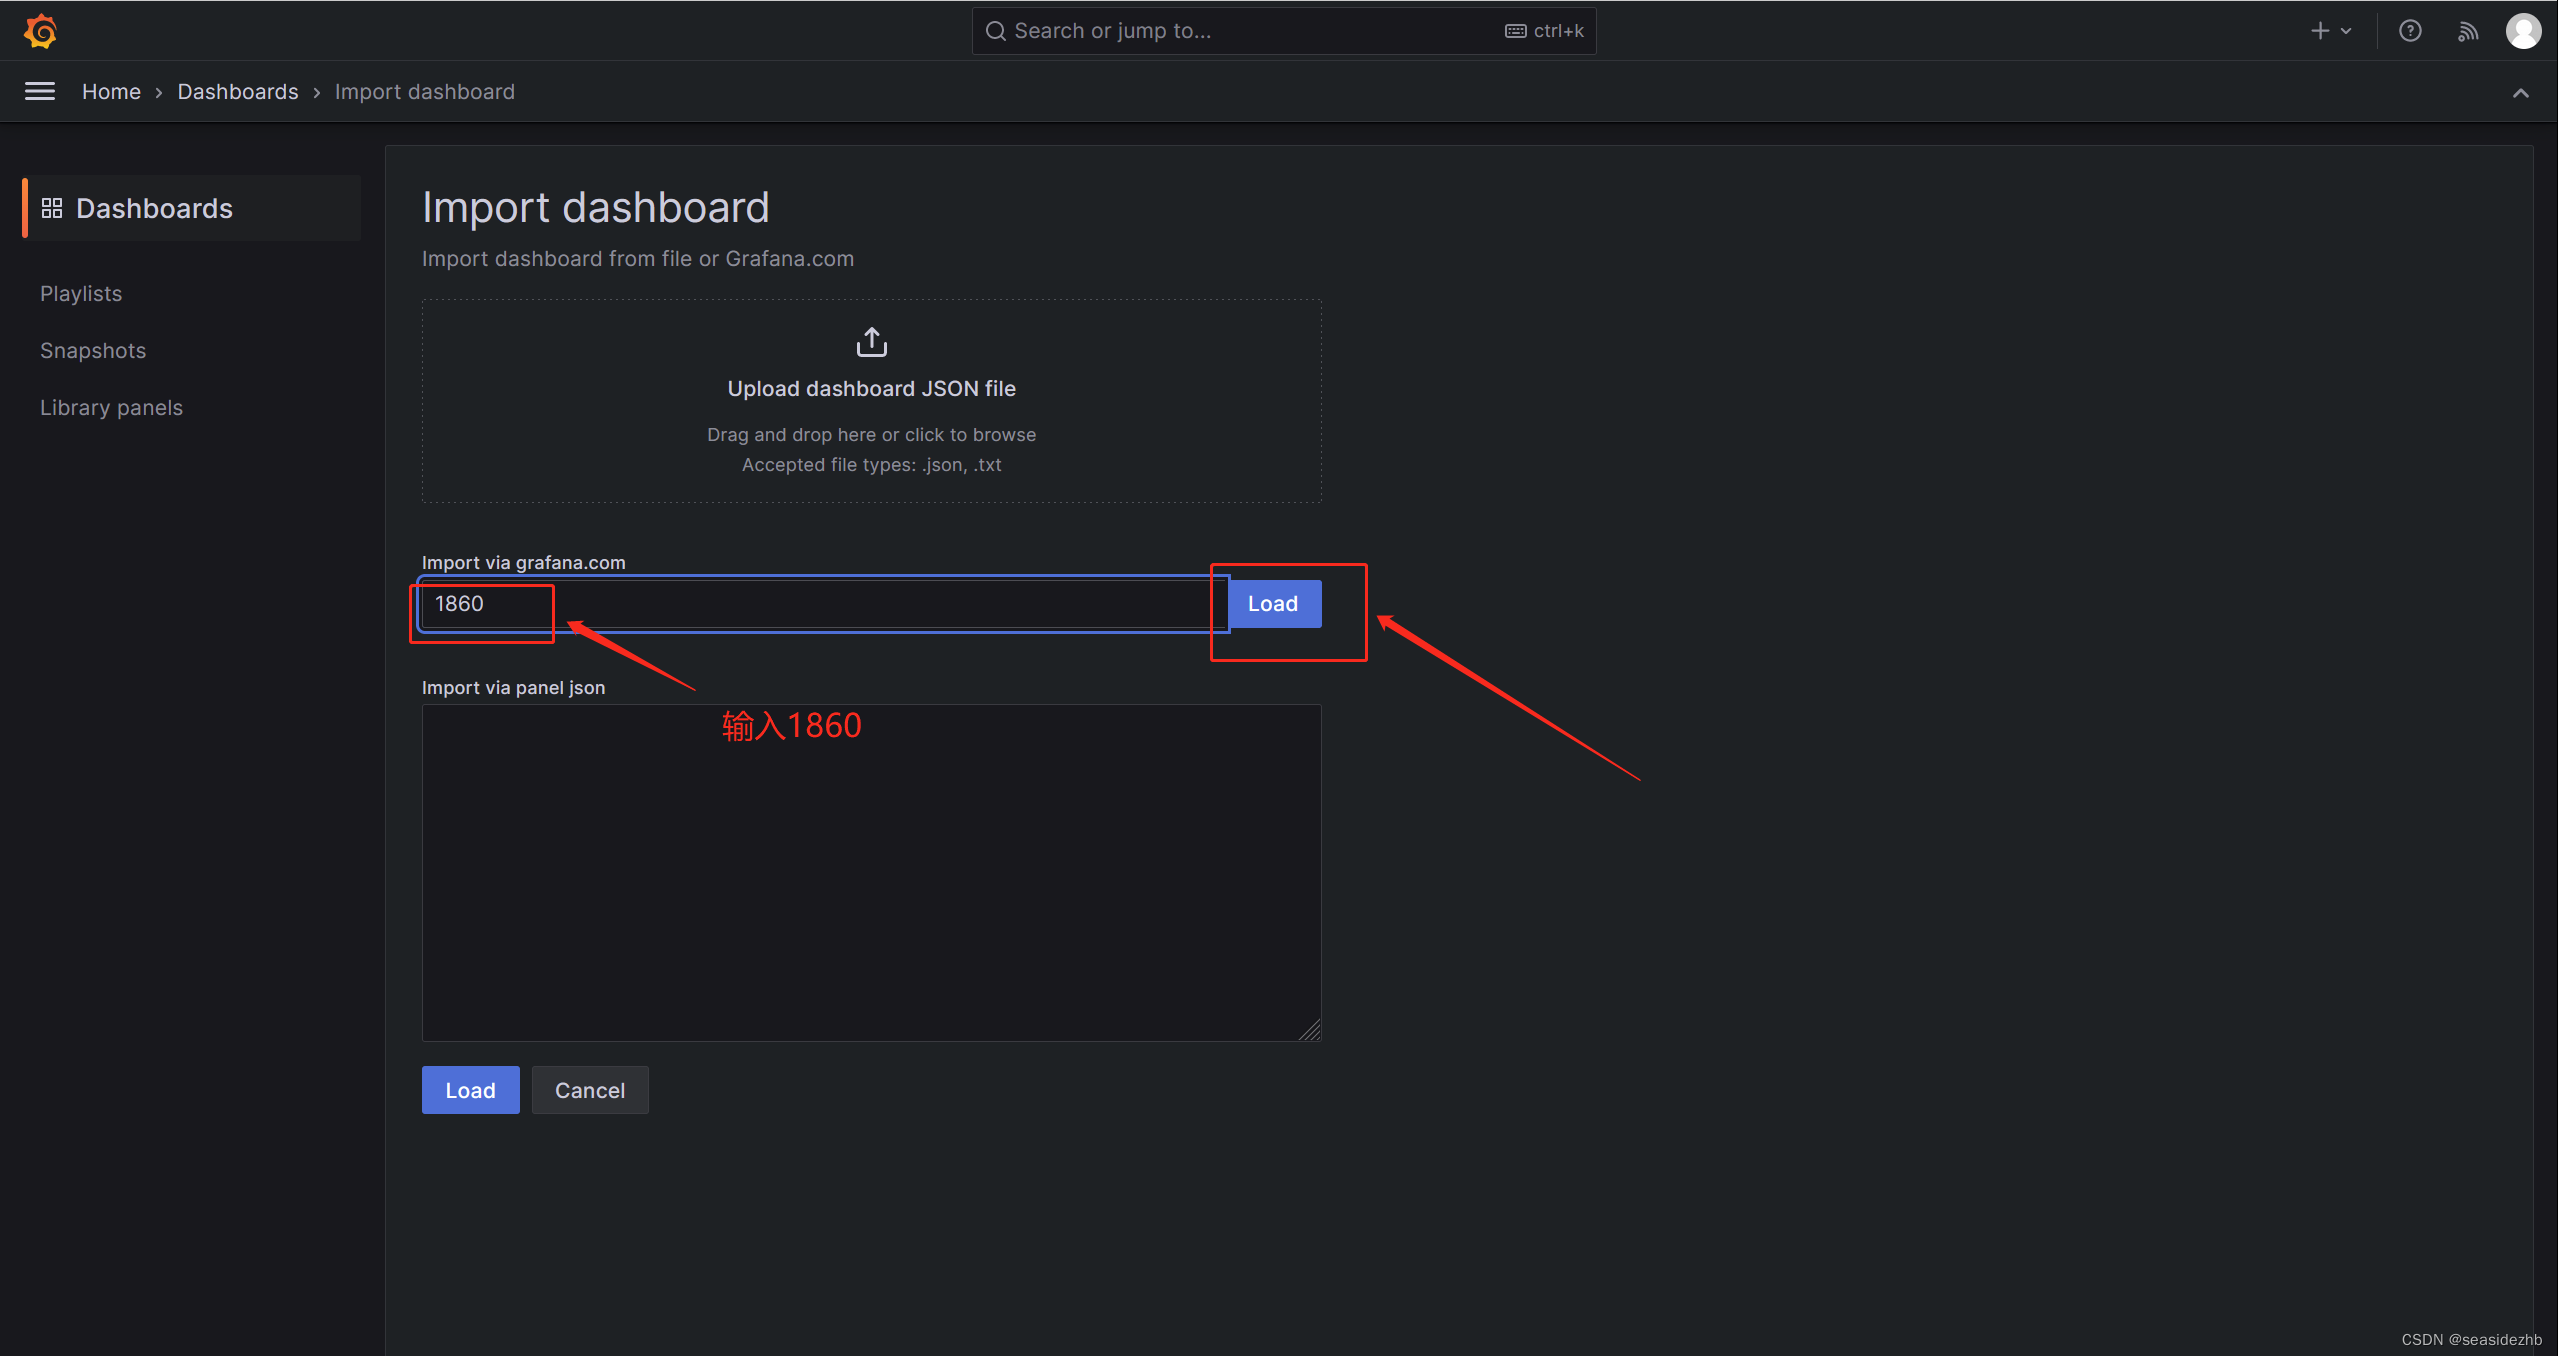This screenshot has height=1356, width=2558.
Task: Open the user profile avatar
Action: pos(2523,31)
